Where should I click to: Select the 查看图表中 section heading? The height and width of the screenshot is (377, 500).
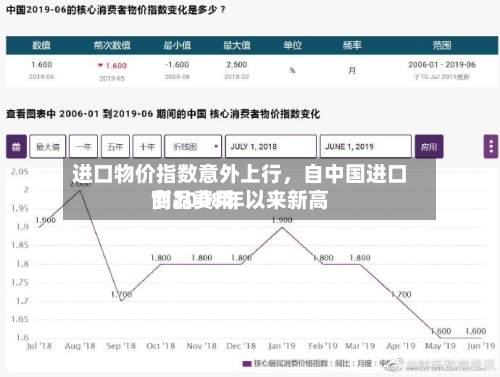pyautogui.click(x=163, y=114)
